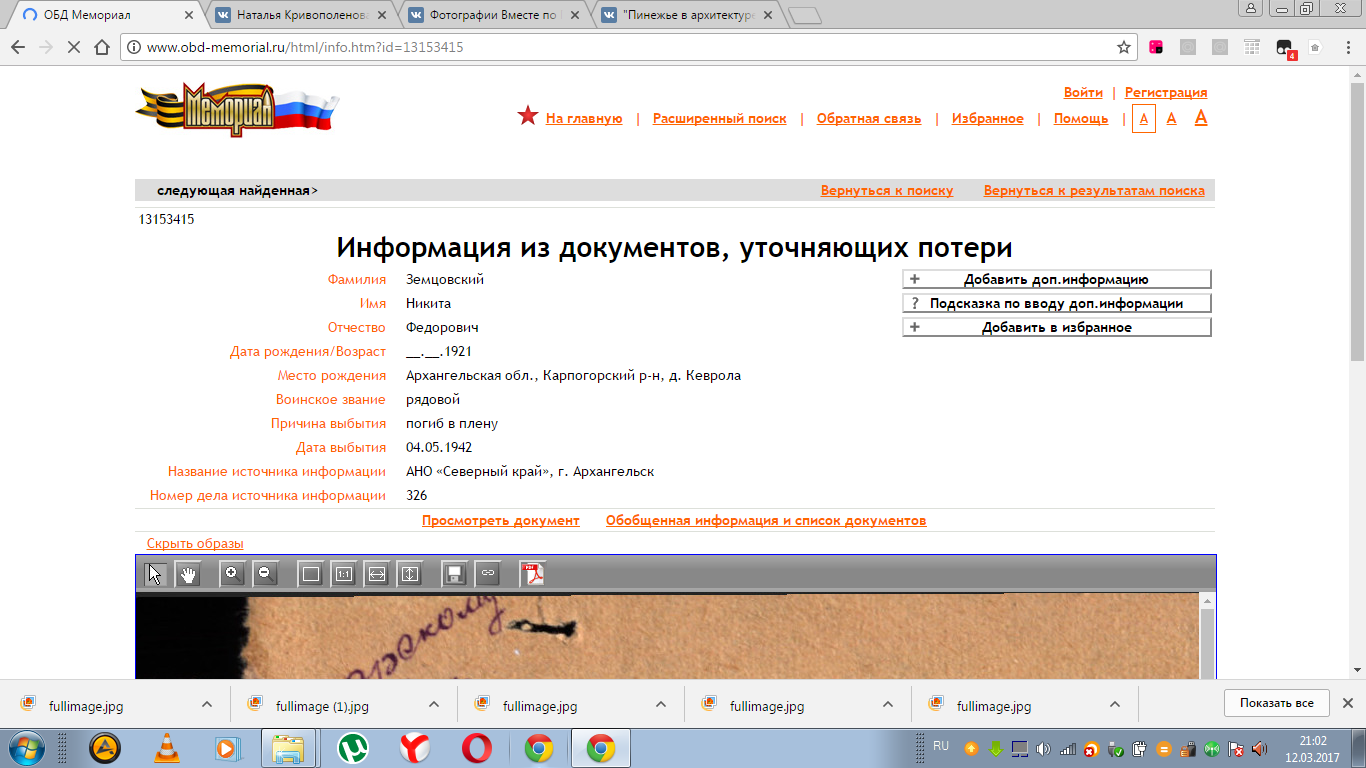Screen dimensions: 1366x768
Task: Expand the 'Добавить доп.информацию' panel
Action: pos(1057,280)
